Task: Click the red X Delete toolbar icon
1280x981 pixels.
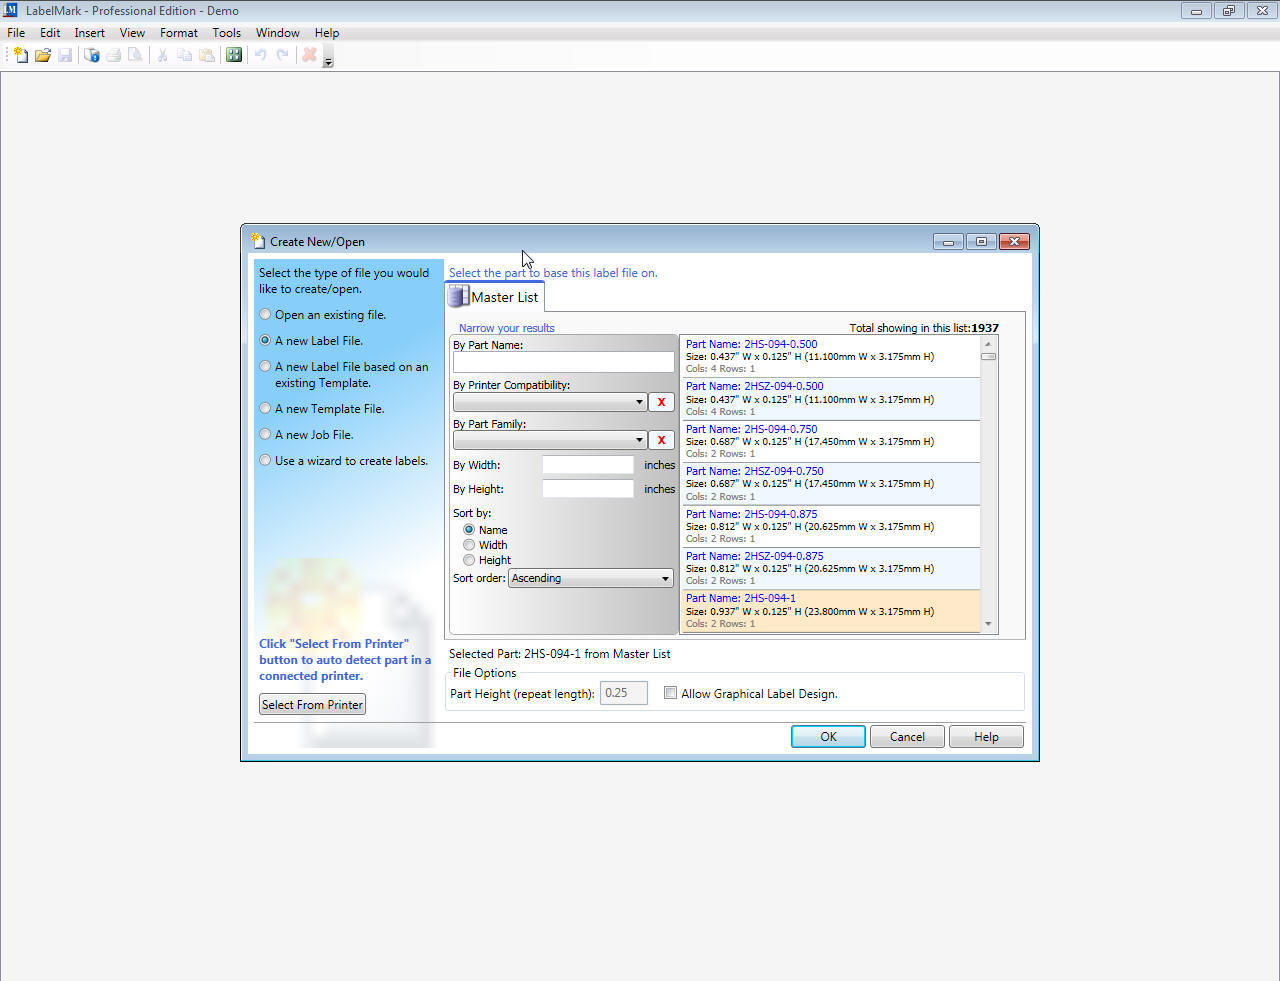Action: tap(310, 55)
